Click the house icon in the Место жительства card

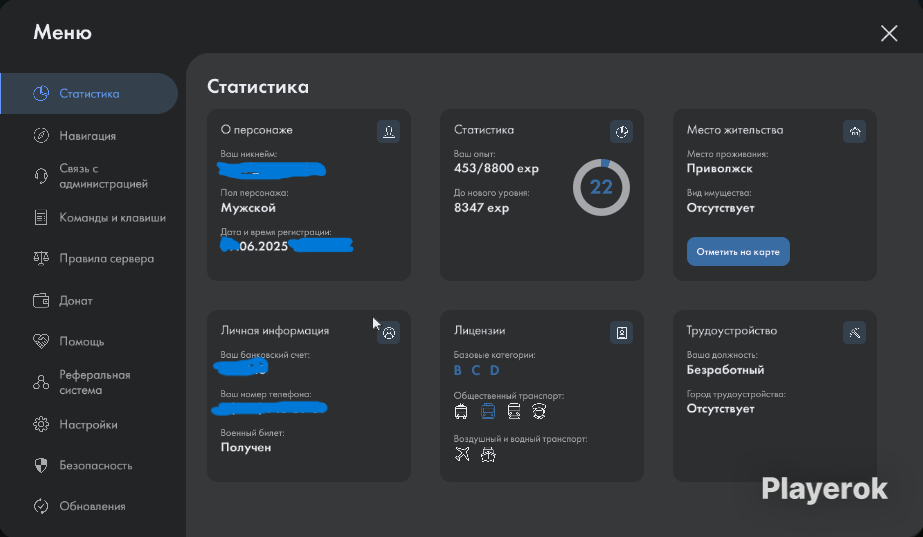(x=855, y=131)
